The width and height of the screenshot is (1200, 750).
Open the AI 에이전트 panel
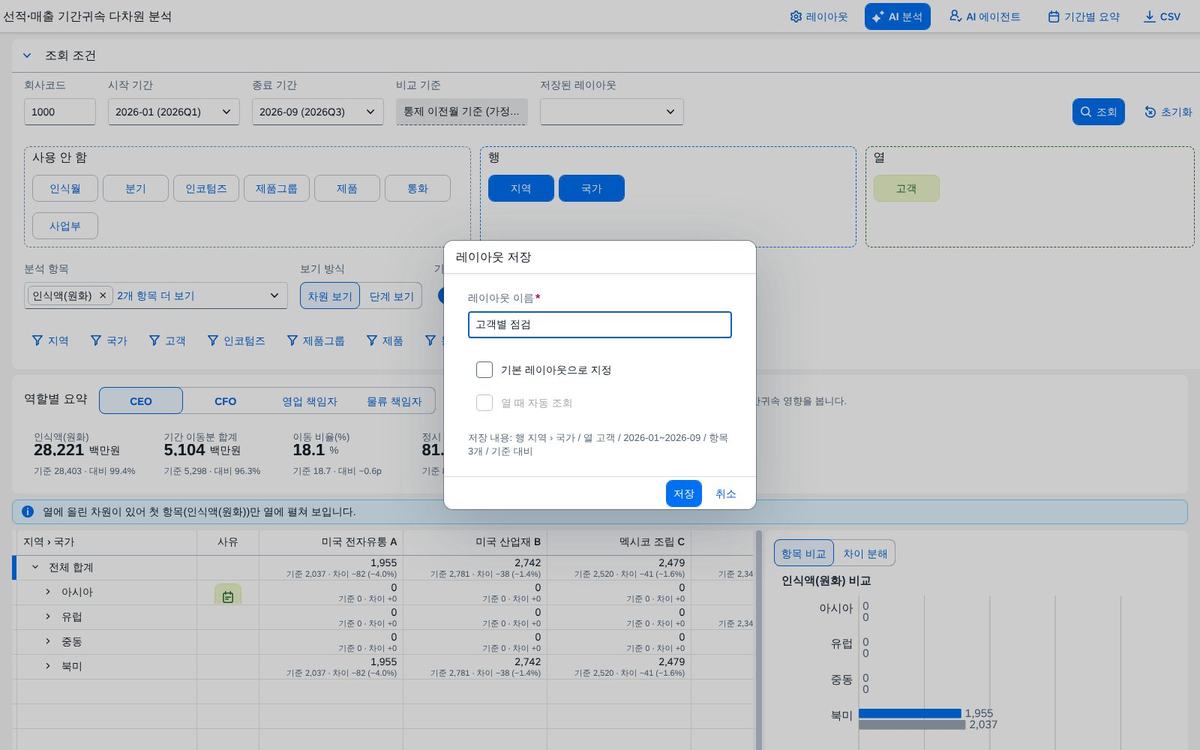[x=984, y=17]
